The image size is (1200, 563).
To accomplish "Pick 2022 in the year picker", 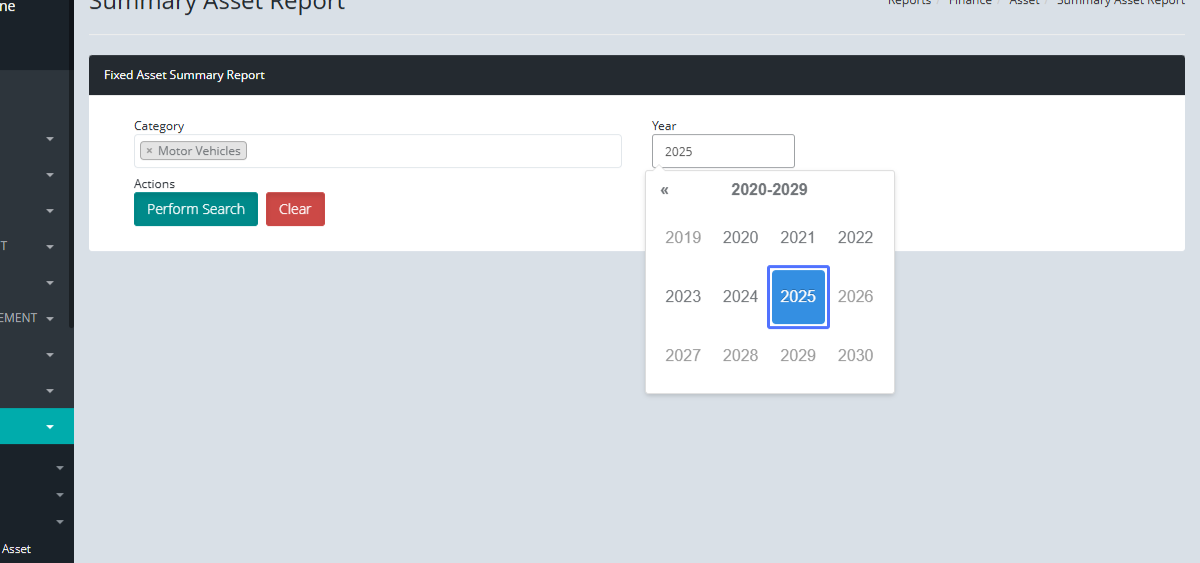I will 855,238.
